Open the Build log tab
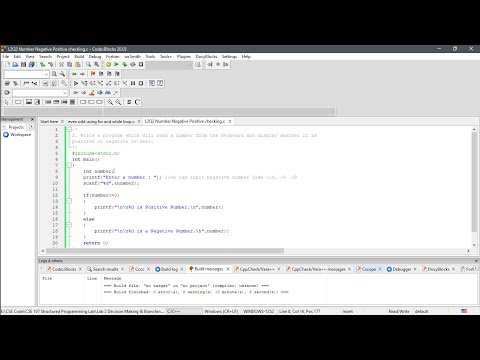Image resolution: width=480 pixels, height=360 pixels. 169,269
